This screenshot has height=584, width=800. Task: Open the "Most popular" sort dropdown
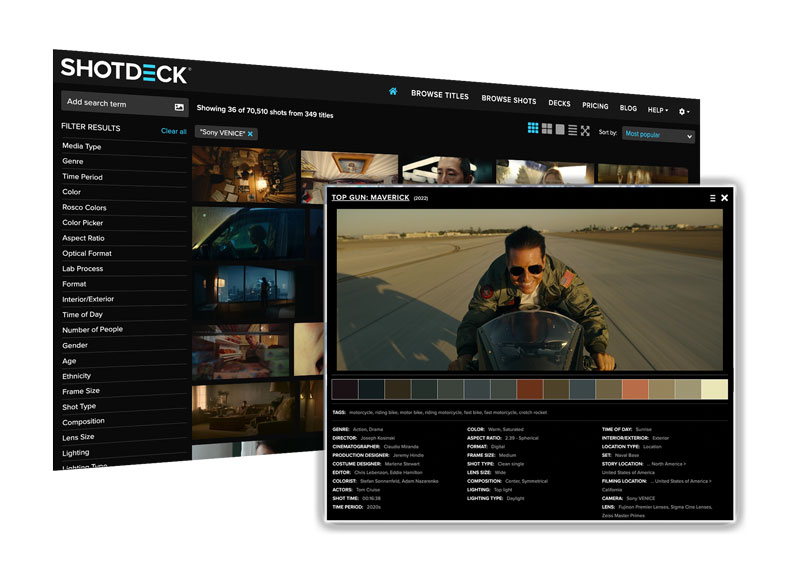coord(655,133)
